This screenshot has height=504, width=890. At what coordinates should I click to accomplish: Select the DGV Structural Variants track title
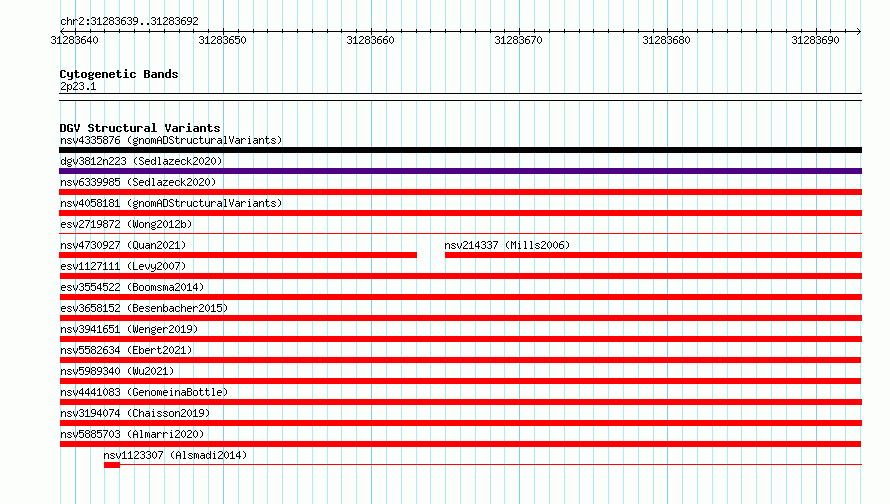140,128
